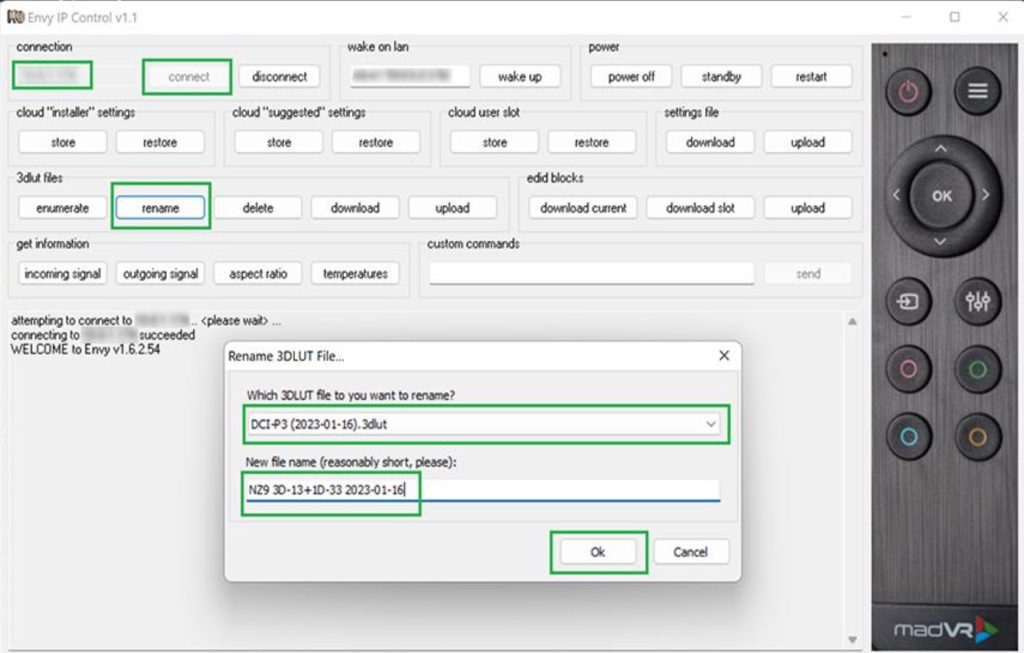Tap the down arrow on the remote d-pad

tap(940, 242)
